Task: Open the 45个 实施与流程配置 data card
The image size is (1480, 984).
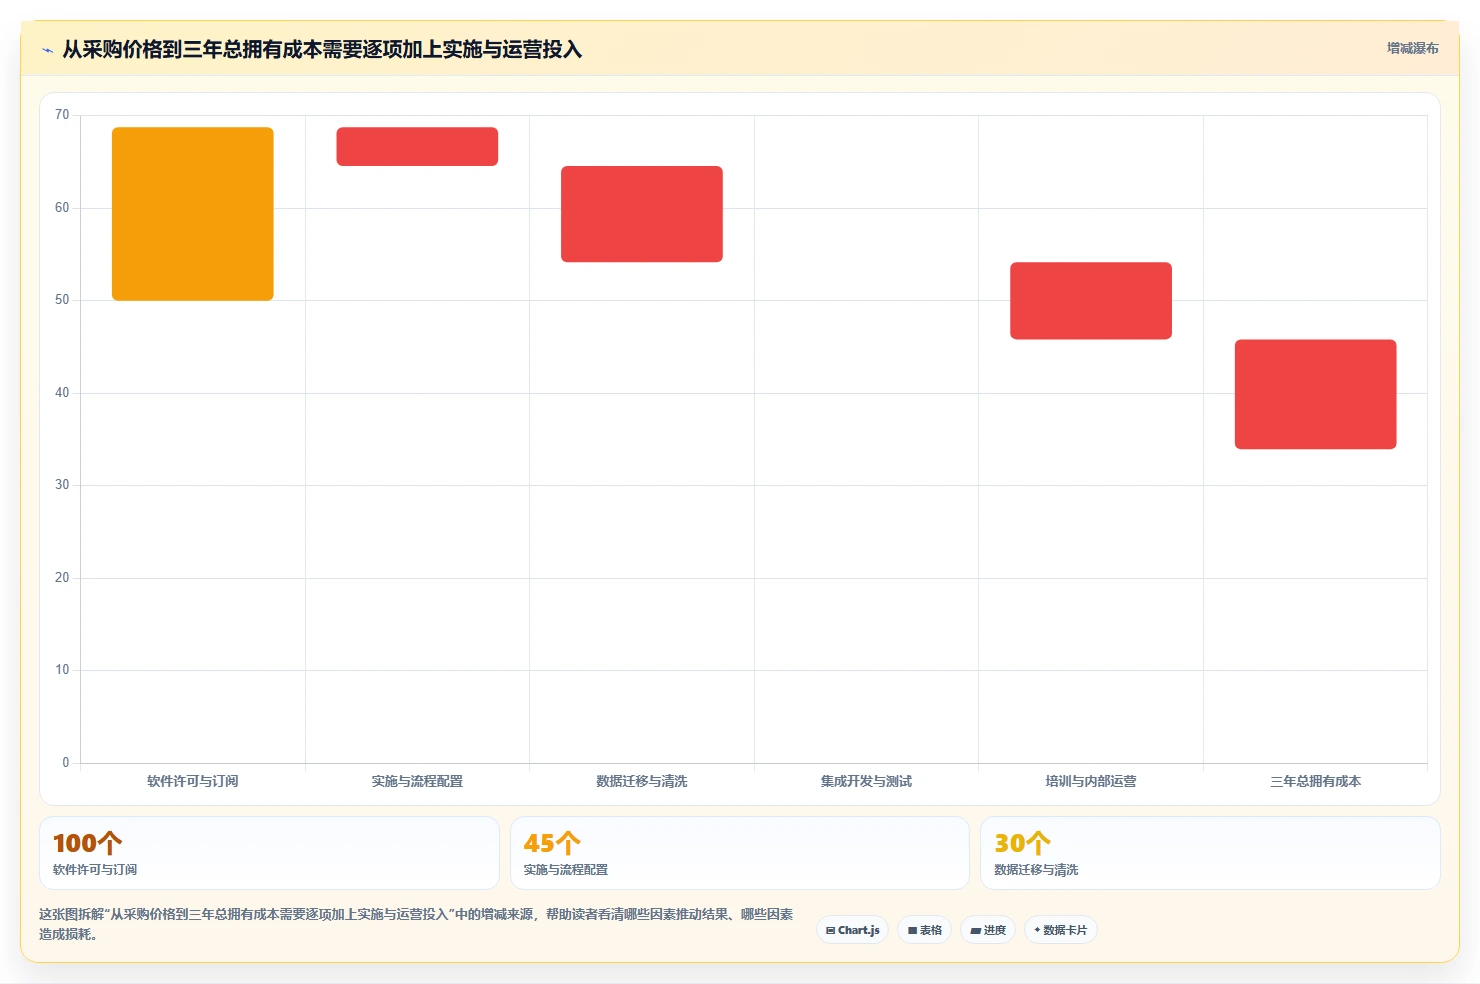Action: [740, 853]
